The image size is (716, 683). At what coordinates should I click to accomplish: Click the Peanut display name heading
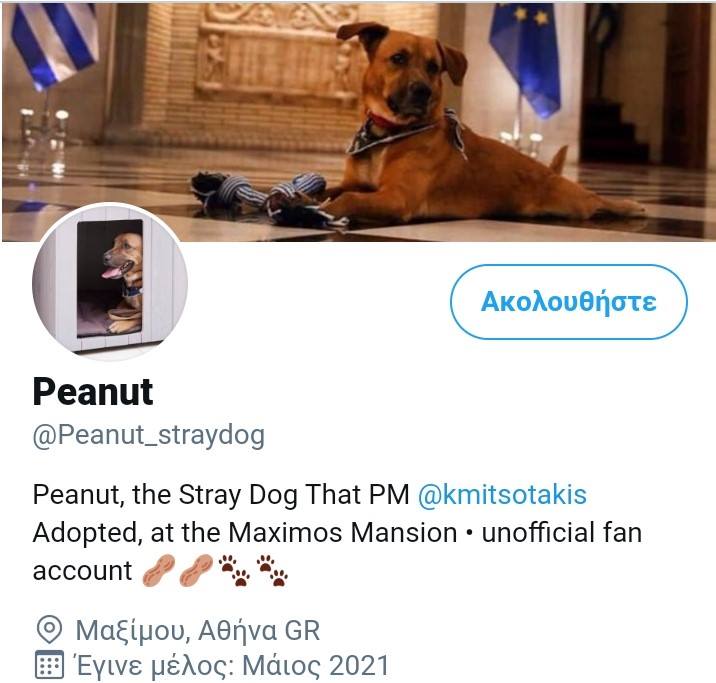tap(93, 392)
